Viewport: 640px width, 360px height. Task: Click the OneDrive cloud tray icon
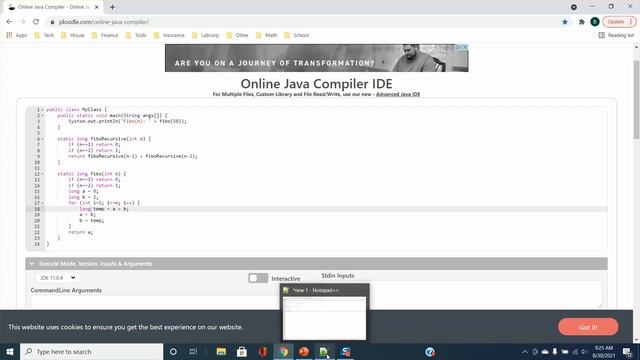point(545,351)
